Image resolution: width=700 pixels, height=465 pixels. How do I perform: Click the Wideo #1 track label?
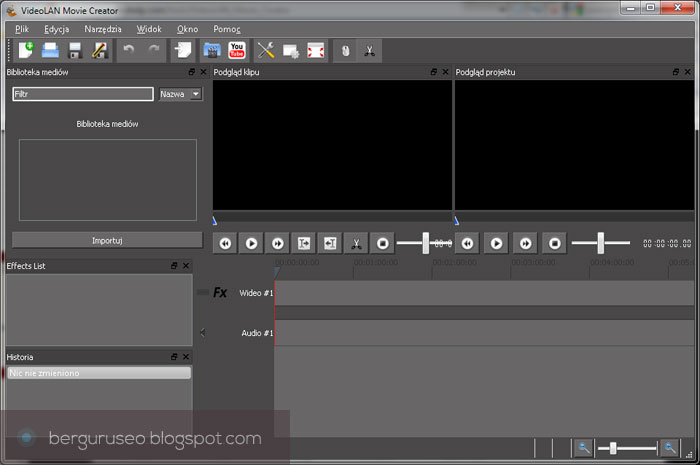[256, 293]
